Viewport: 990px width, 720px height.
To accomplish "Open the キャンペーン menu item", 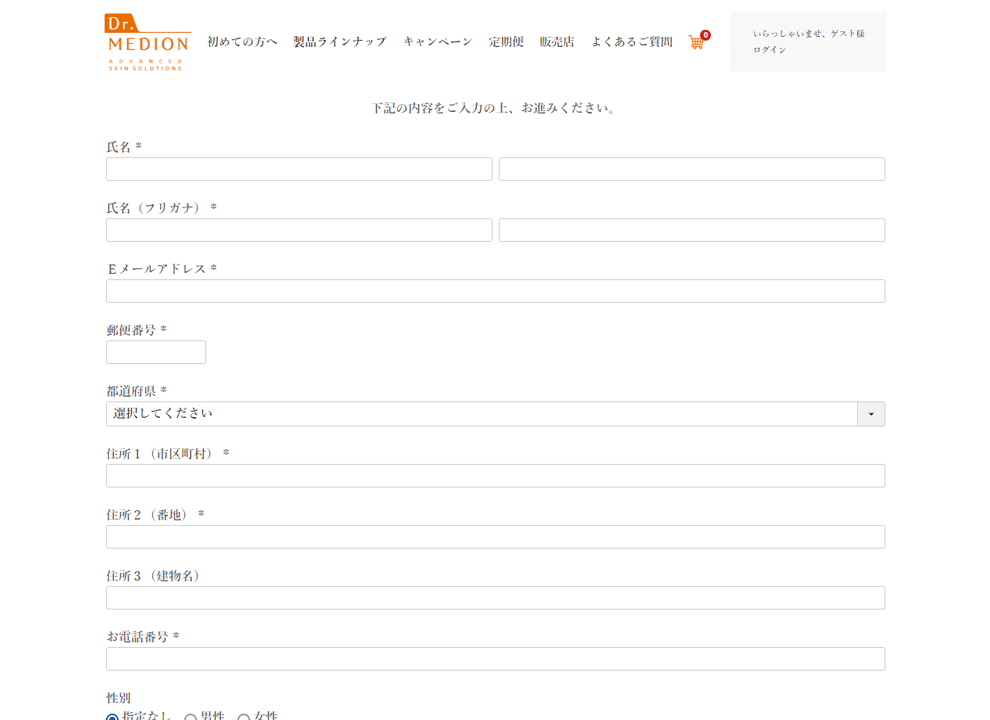I will coord(437,42).
